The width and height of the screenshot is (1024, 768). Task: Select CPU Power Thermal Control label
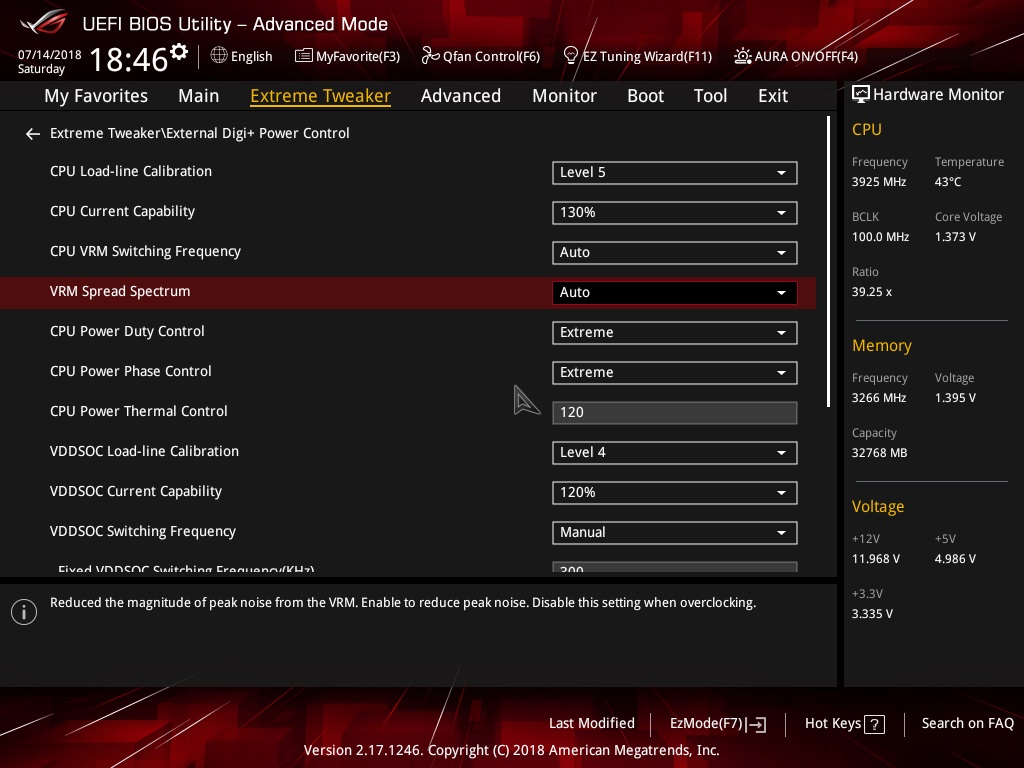pyautogui.click(x=138, y=411)
